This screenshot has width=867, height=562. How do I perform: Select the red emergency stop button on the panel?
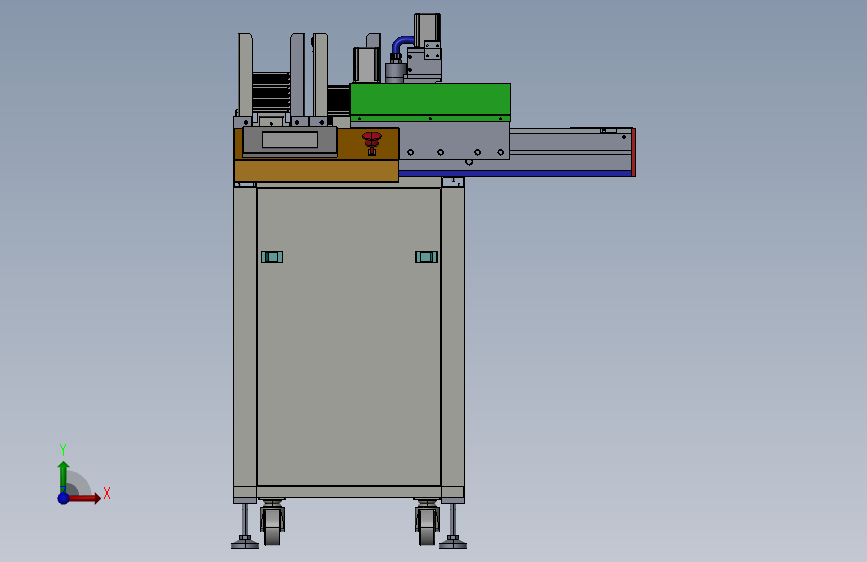[372, 143]
